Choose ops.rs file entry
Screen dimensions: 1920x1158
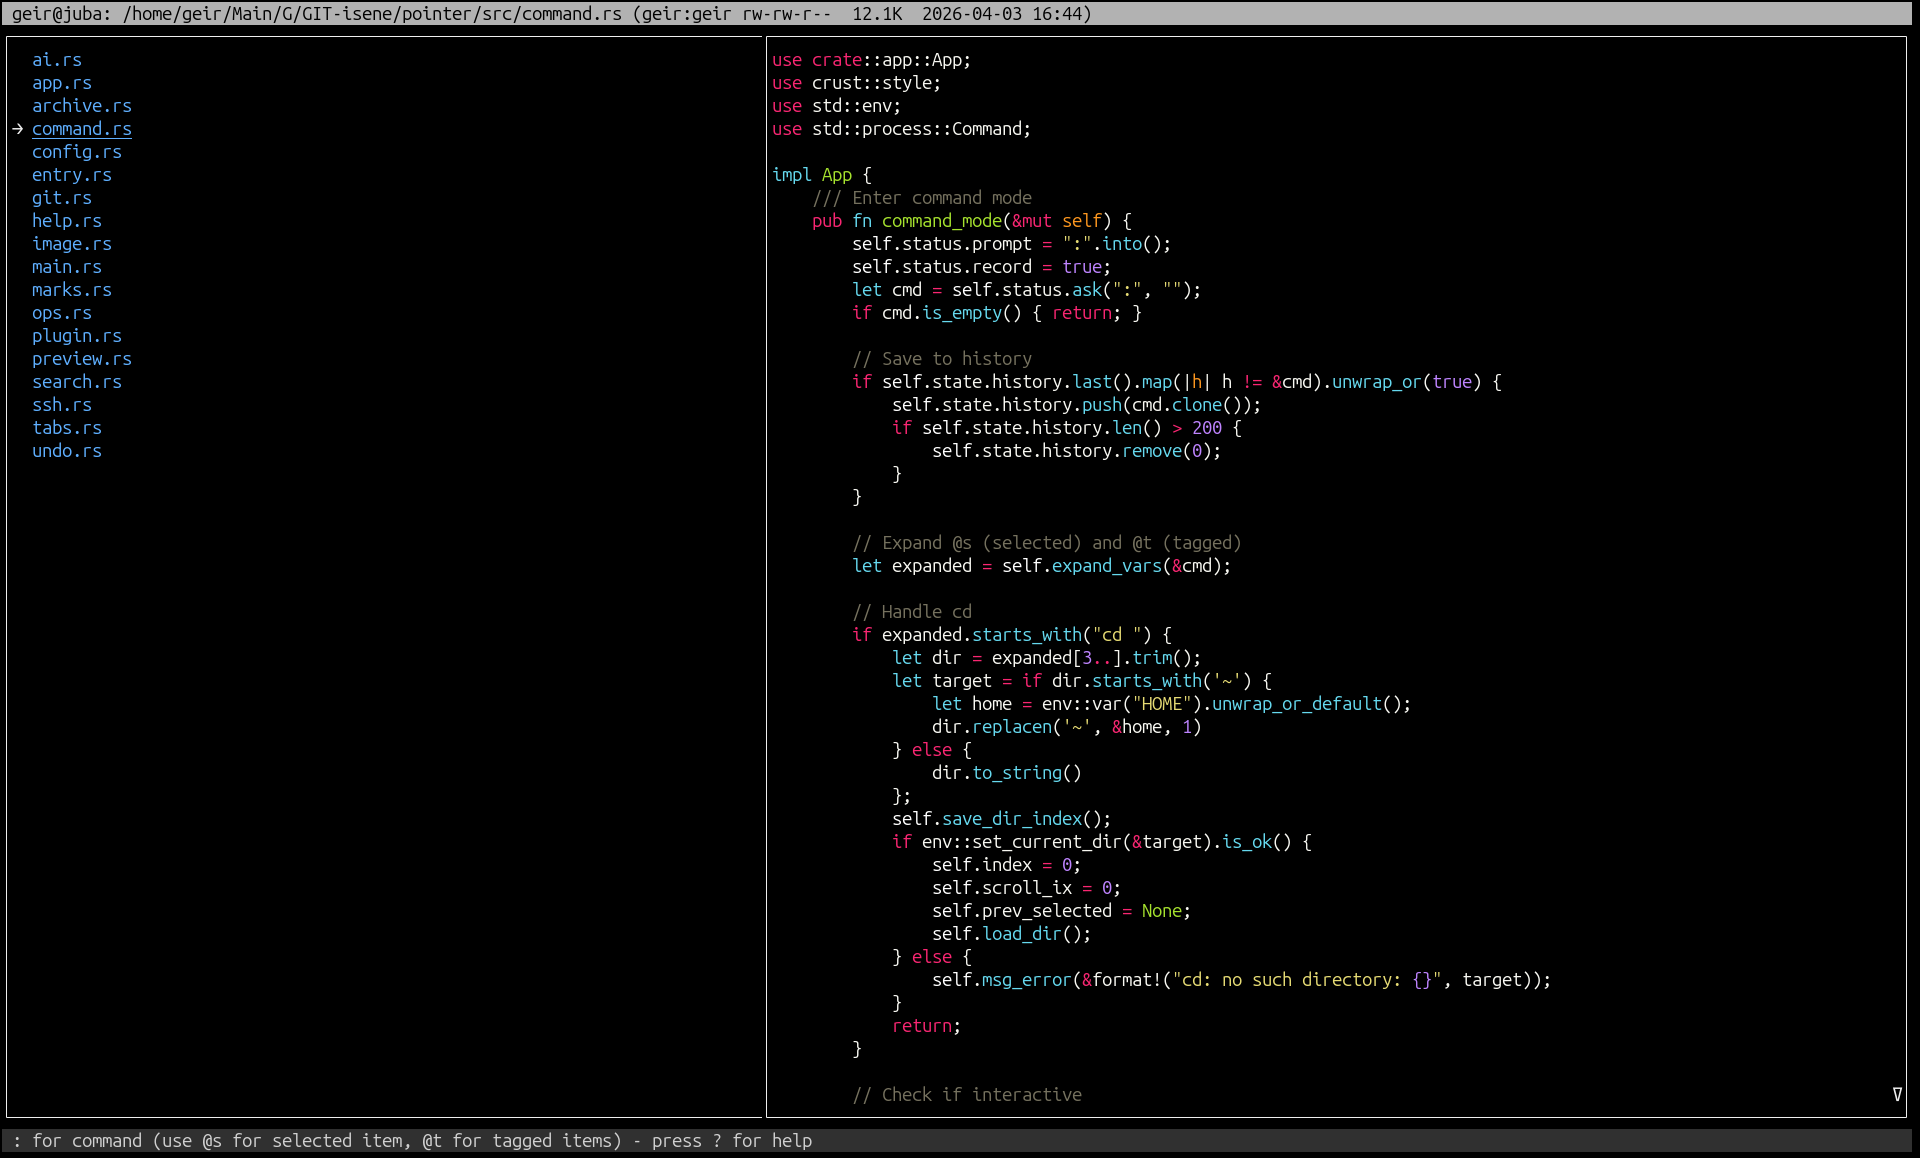tap(62, 313)
